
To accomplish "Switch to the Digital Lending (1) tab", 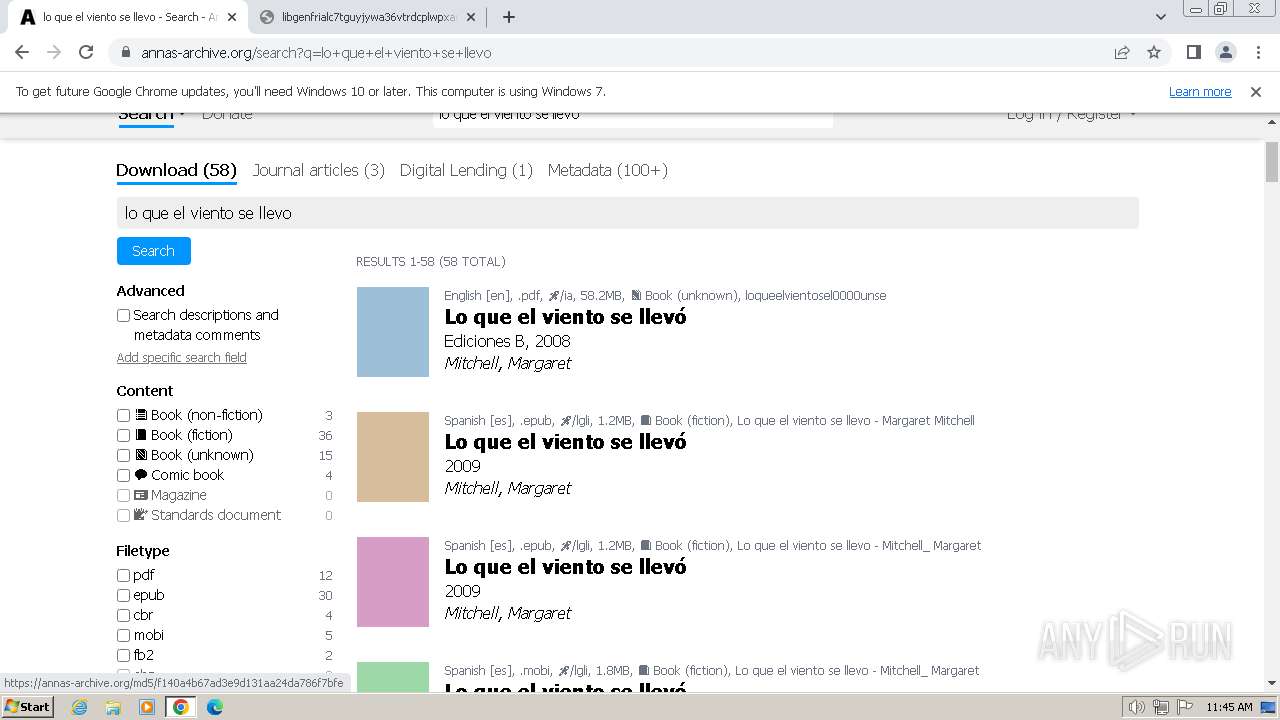I will tap(466, 170).
